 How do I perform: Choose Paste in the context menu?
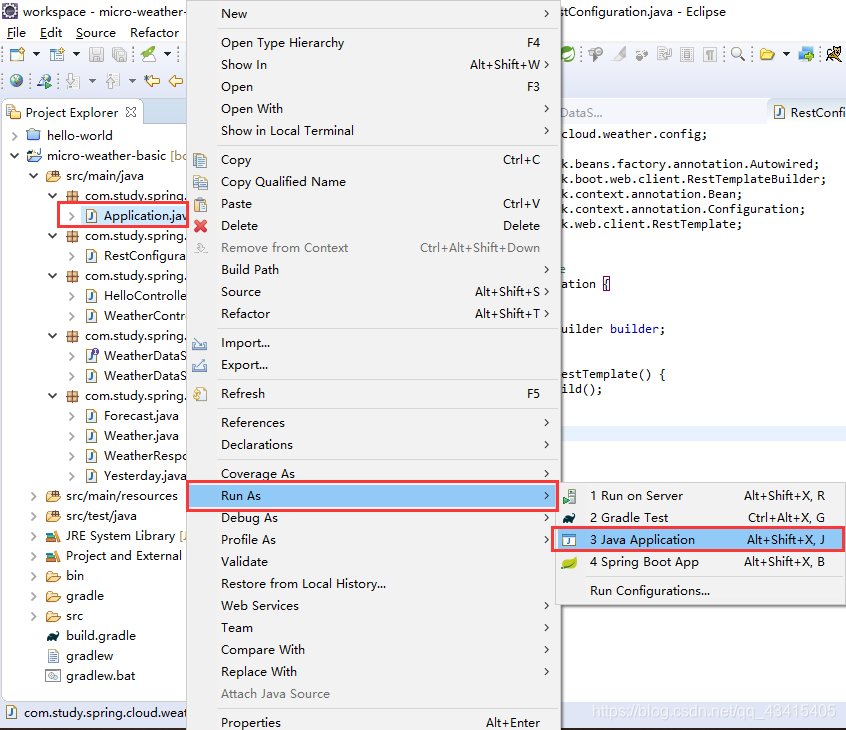point(373,204)
